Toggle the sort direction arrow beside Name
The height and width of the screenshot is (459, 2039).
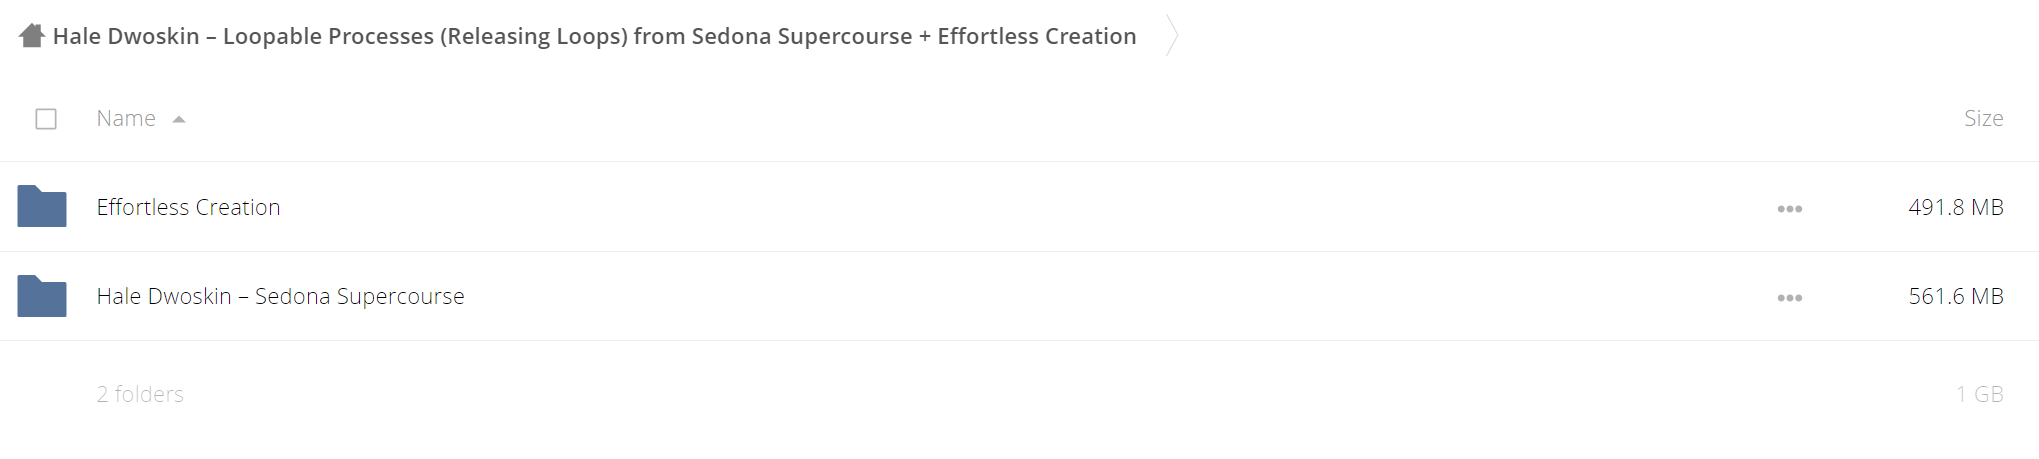(x=179, y=119)
